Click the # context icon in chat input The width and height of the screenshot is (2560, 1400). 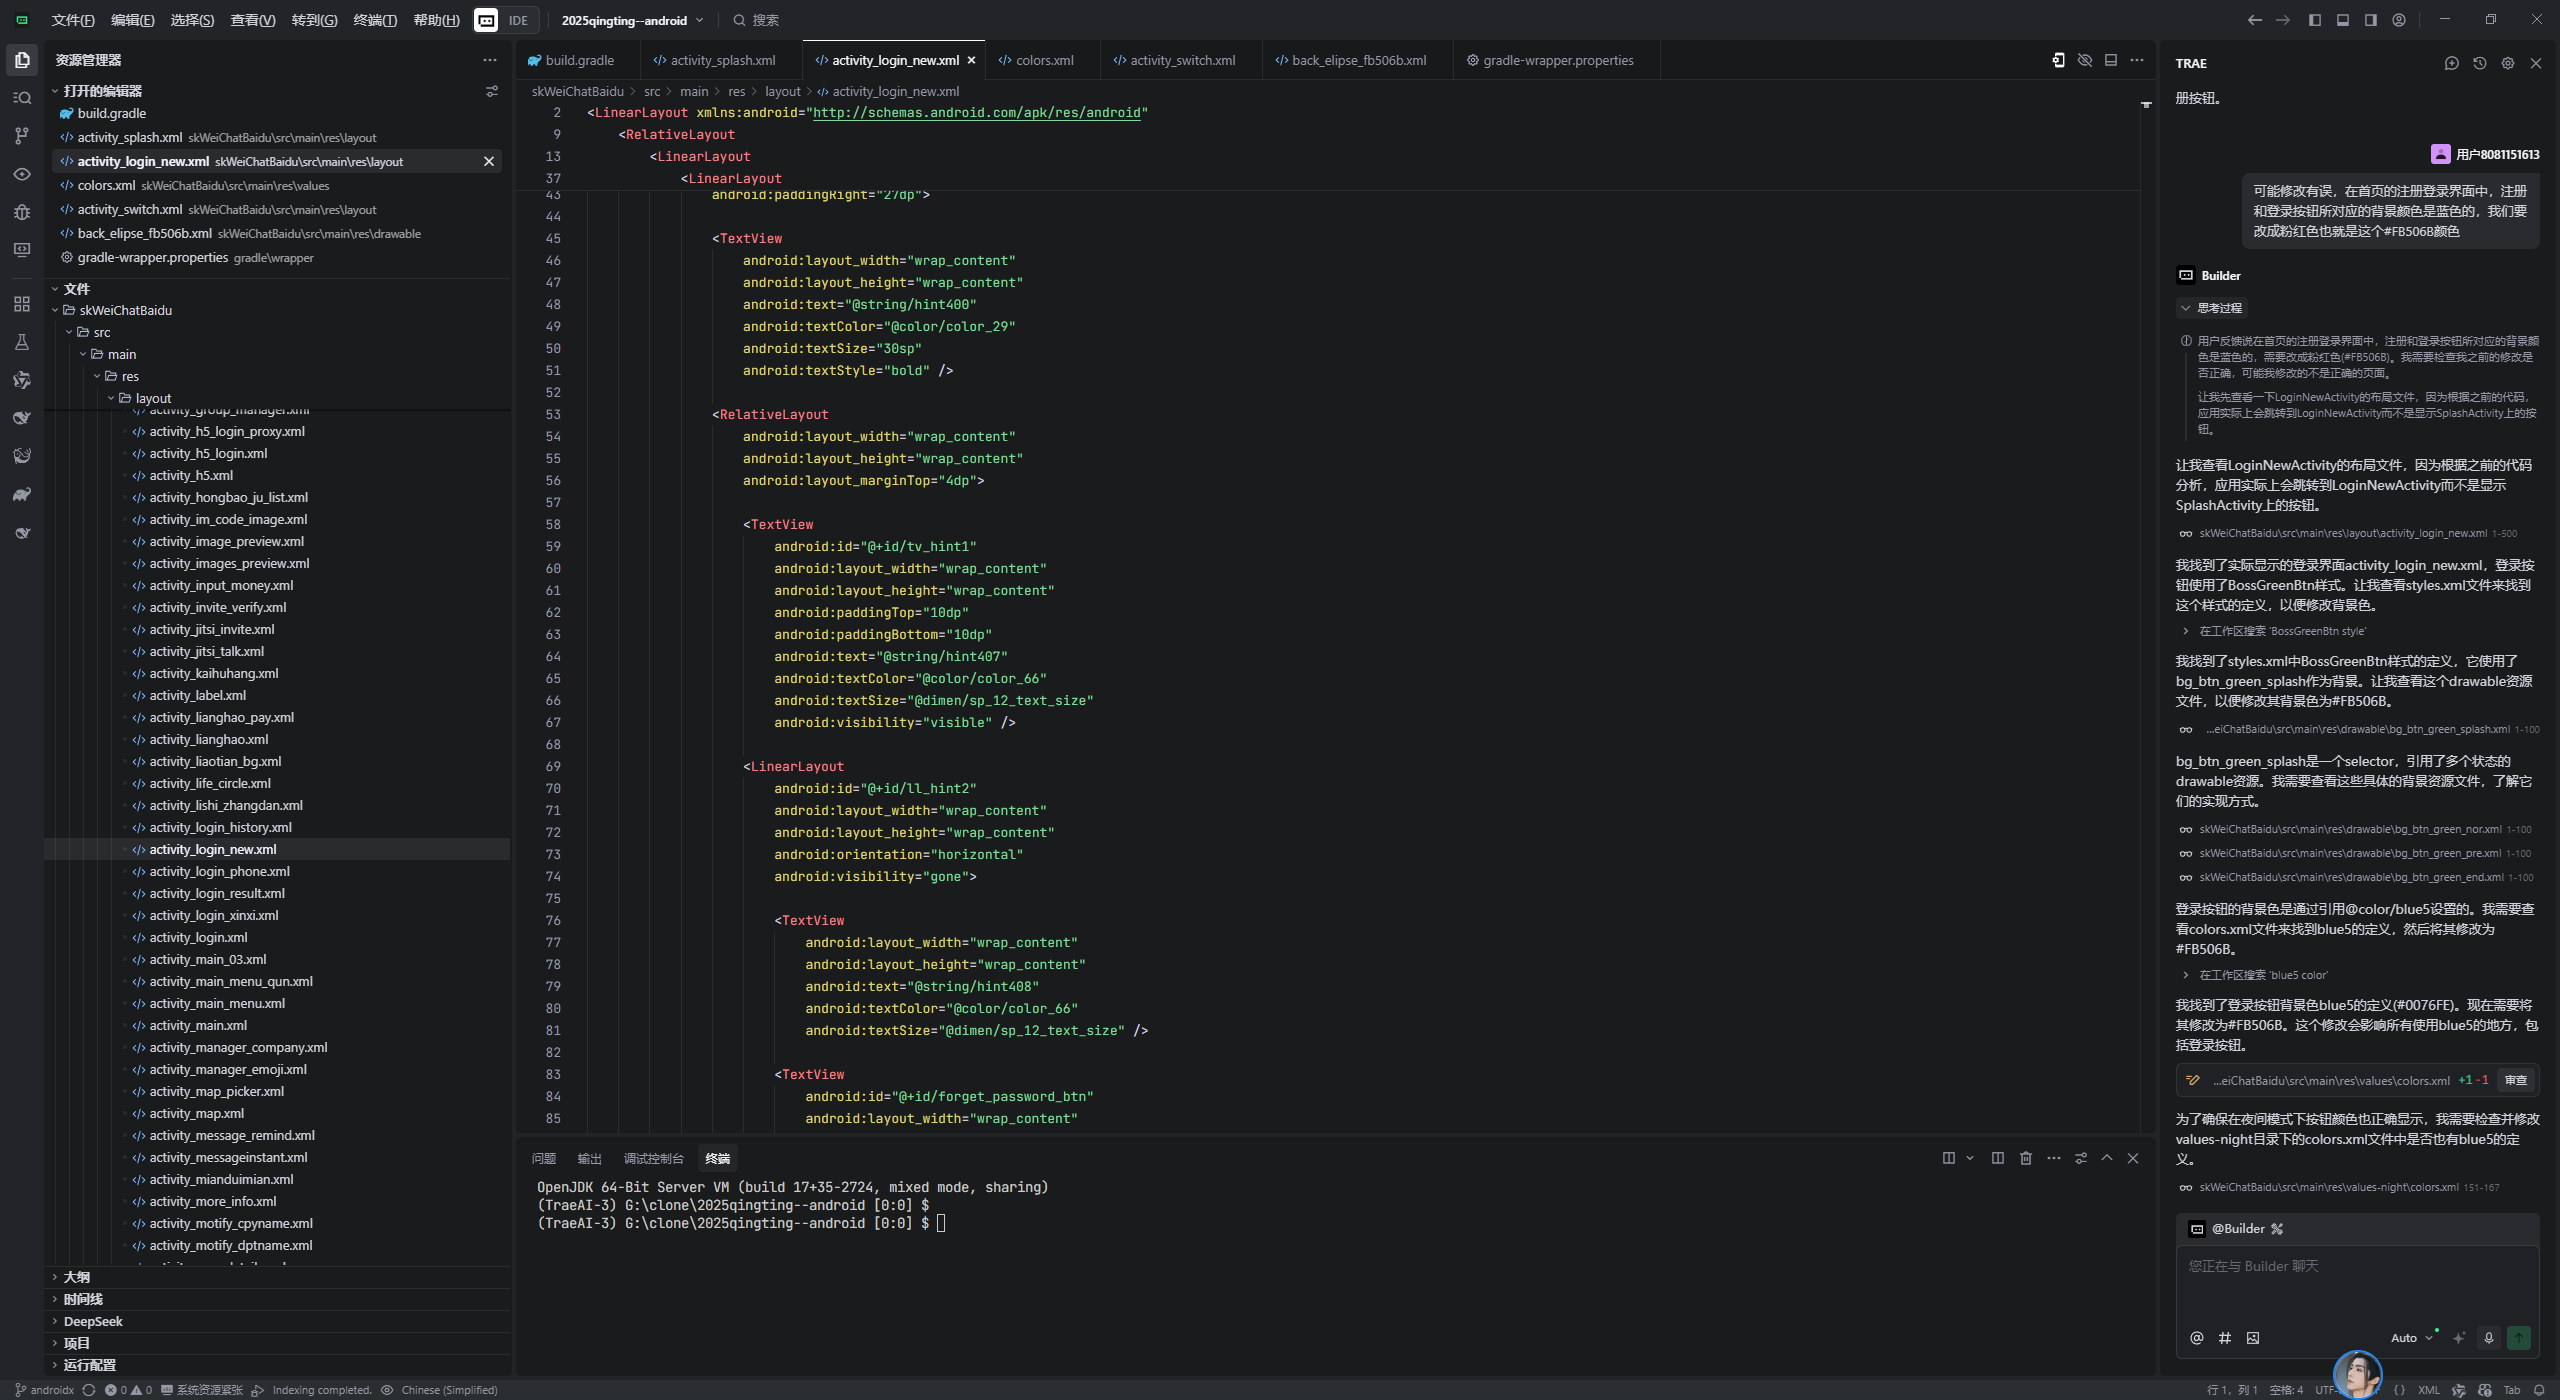coord(2224,1338)
